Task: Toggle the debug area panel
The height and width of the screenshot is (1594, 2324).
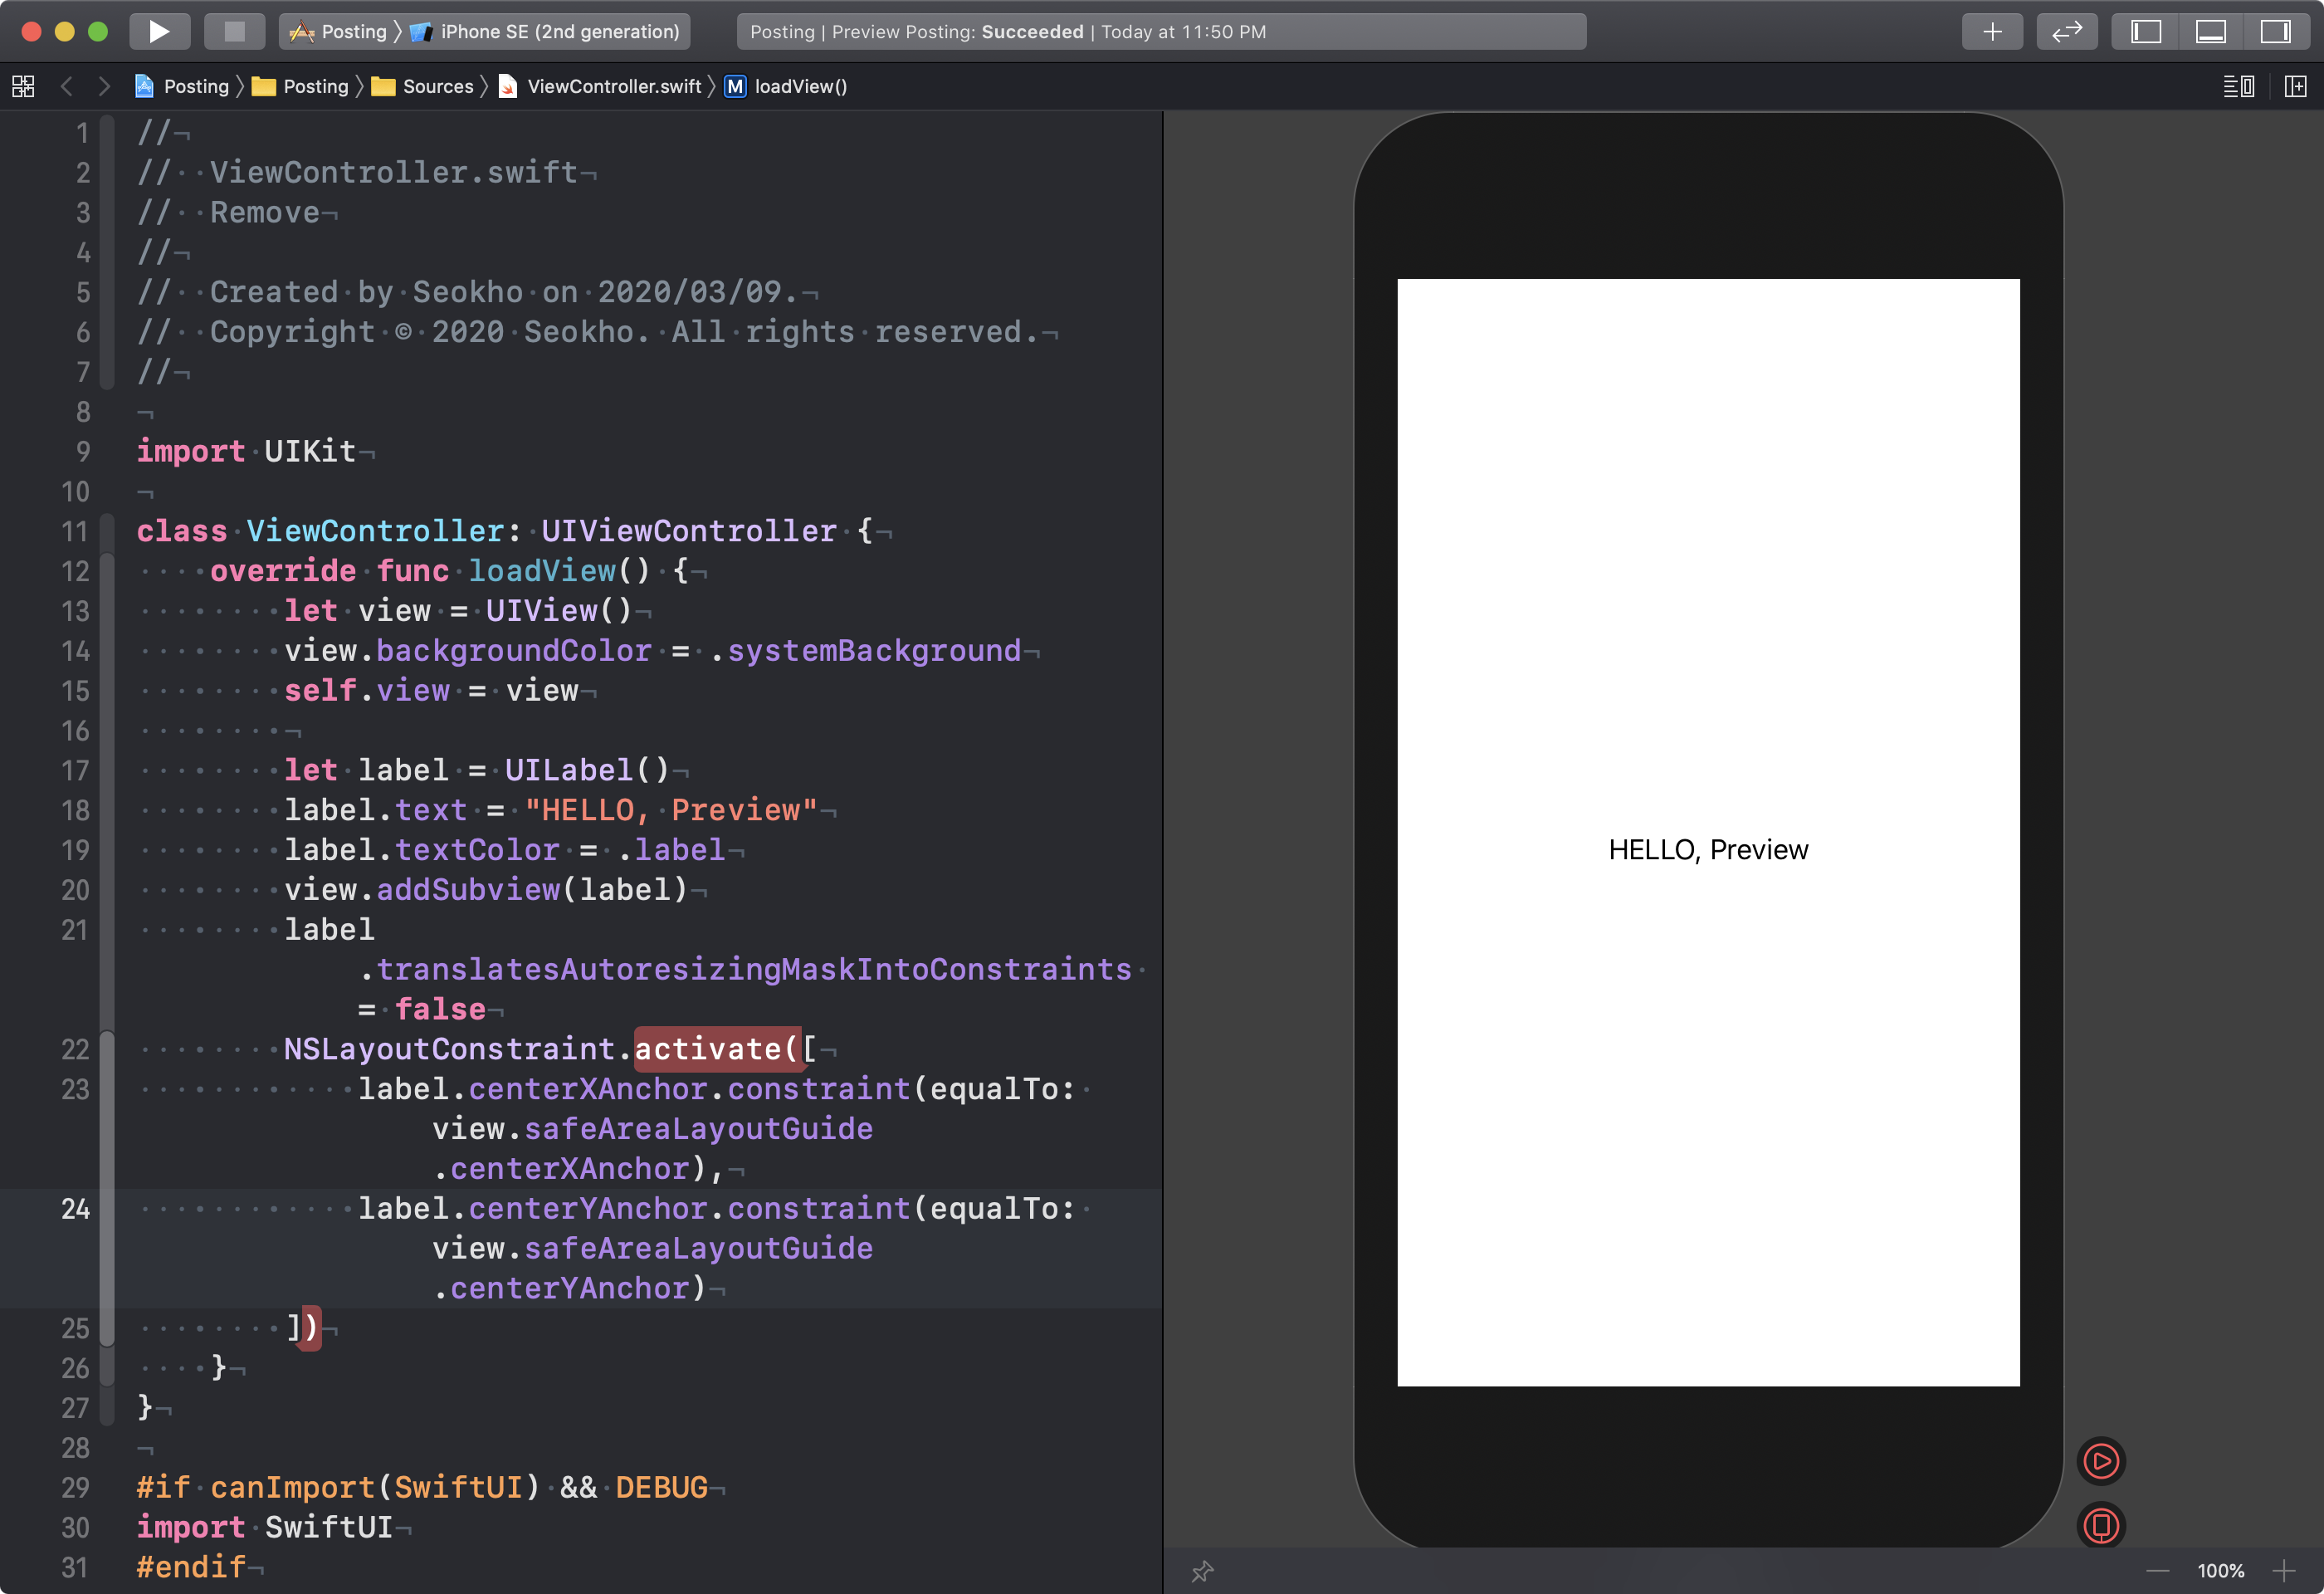Action: tap(2210, 31)
